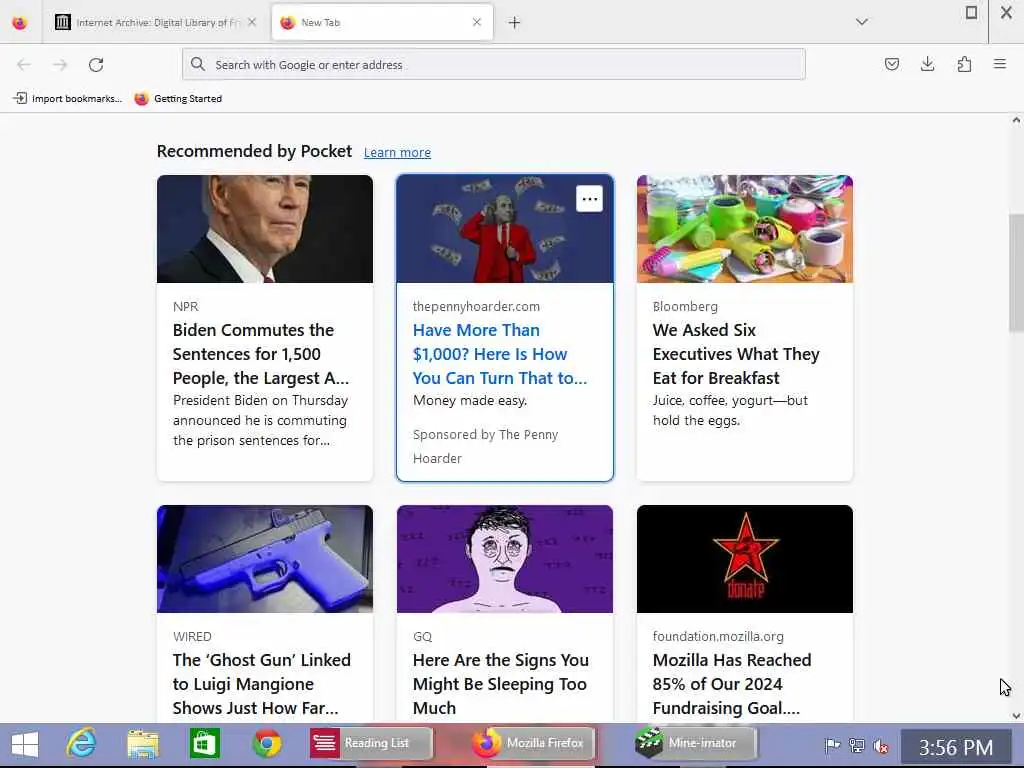The width and height of the screenshot is (1024, 768).
Task: Close the New Tab tab
Action: point(477,22)
